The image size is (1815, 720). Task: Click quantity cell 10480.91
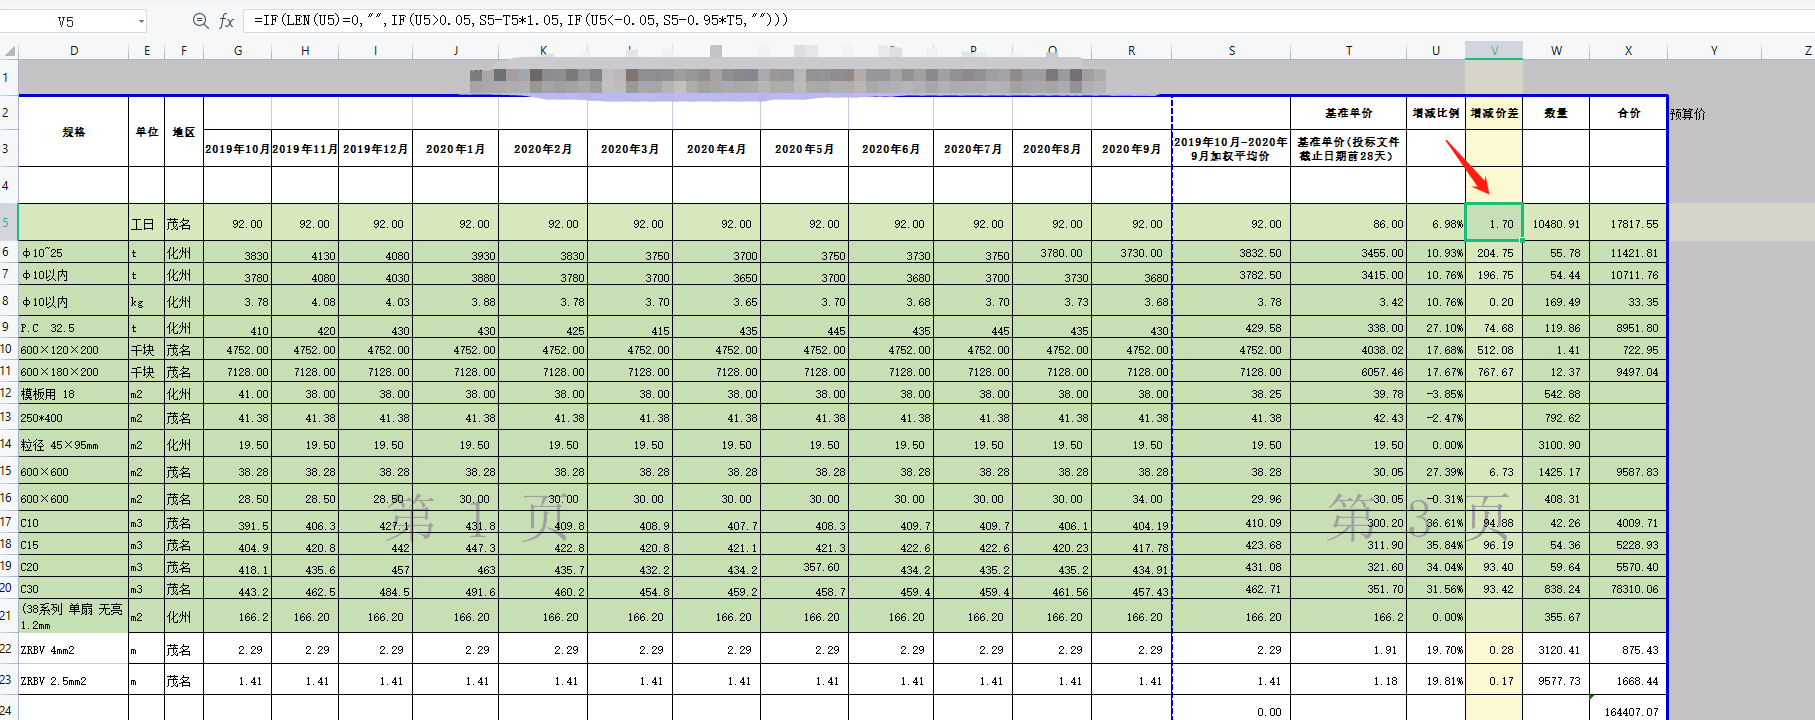[1556, 224]
